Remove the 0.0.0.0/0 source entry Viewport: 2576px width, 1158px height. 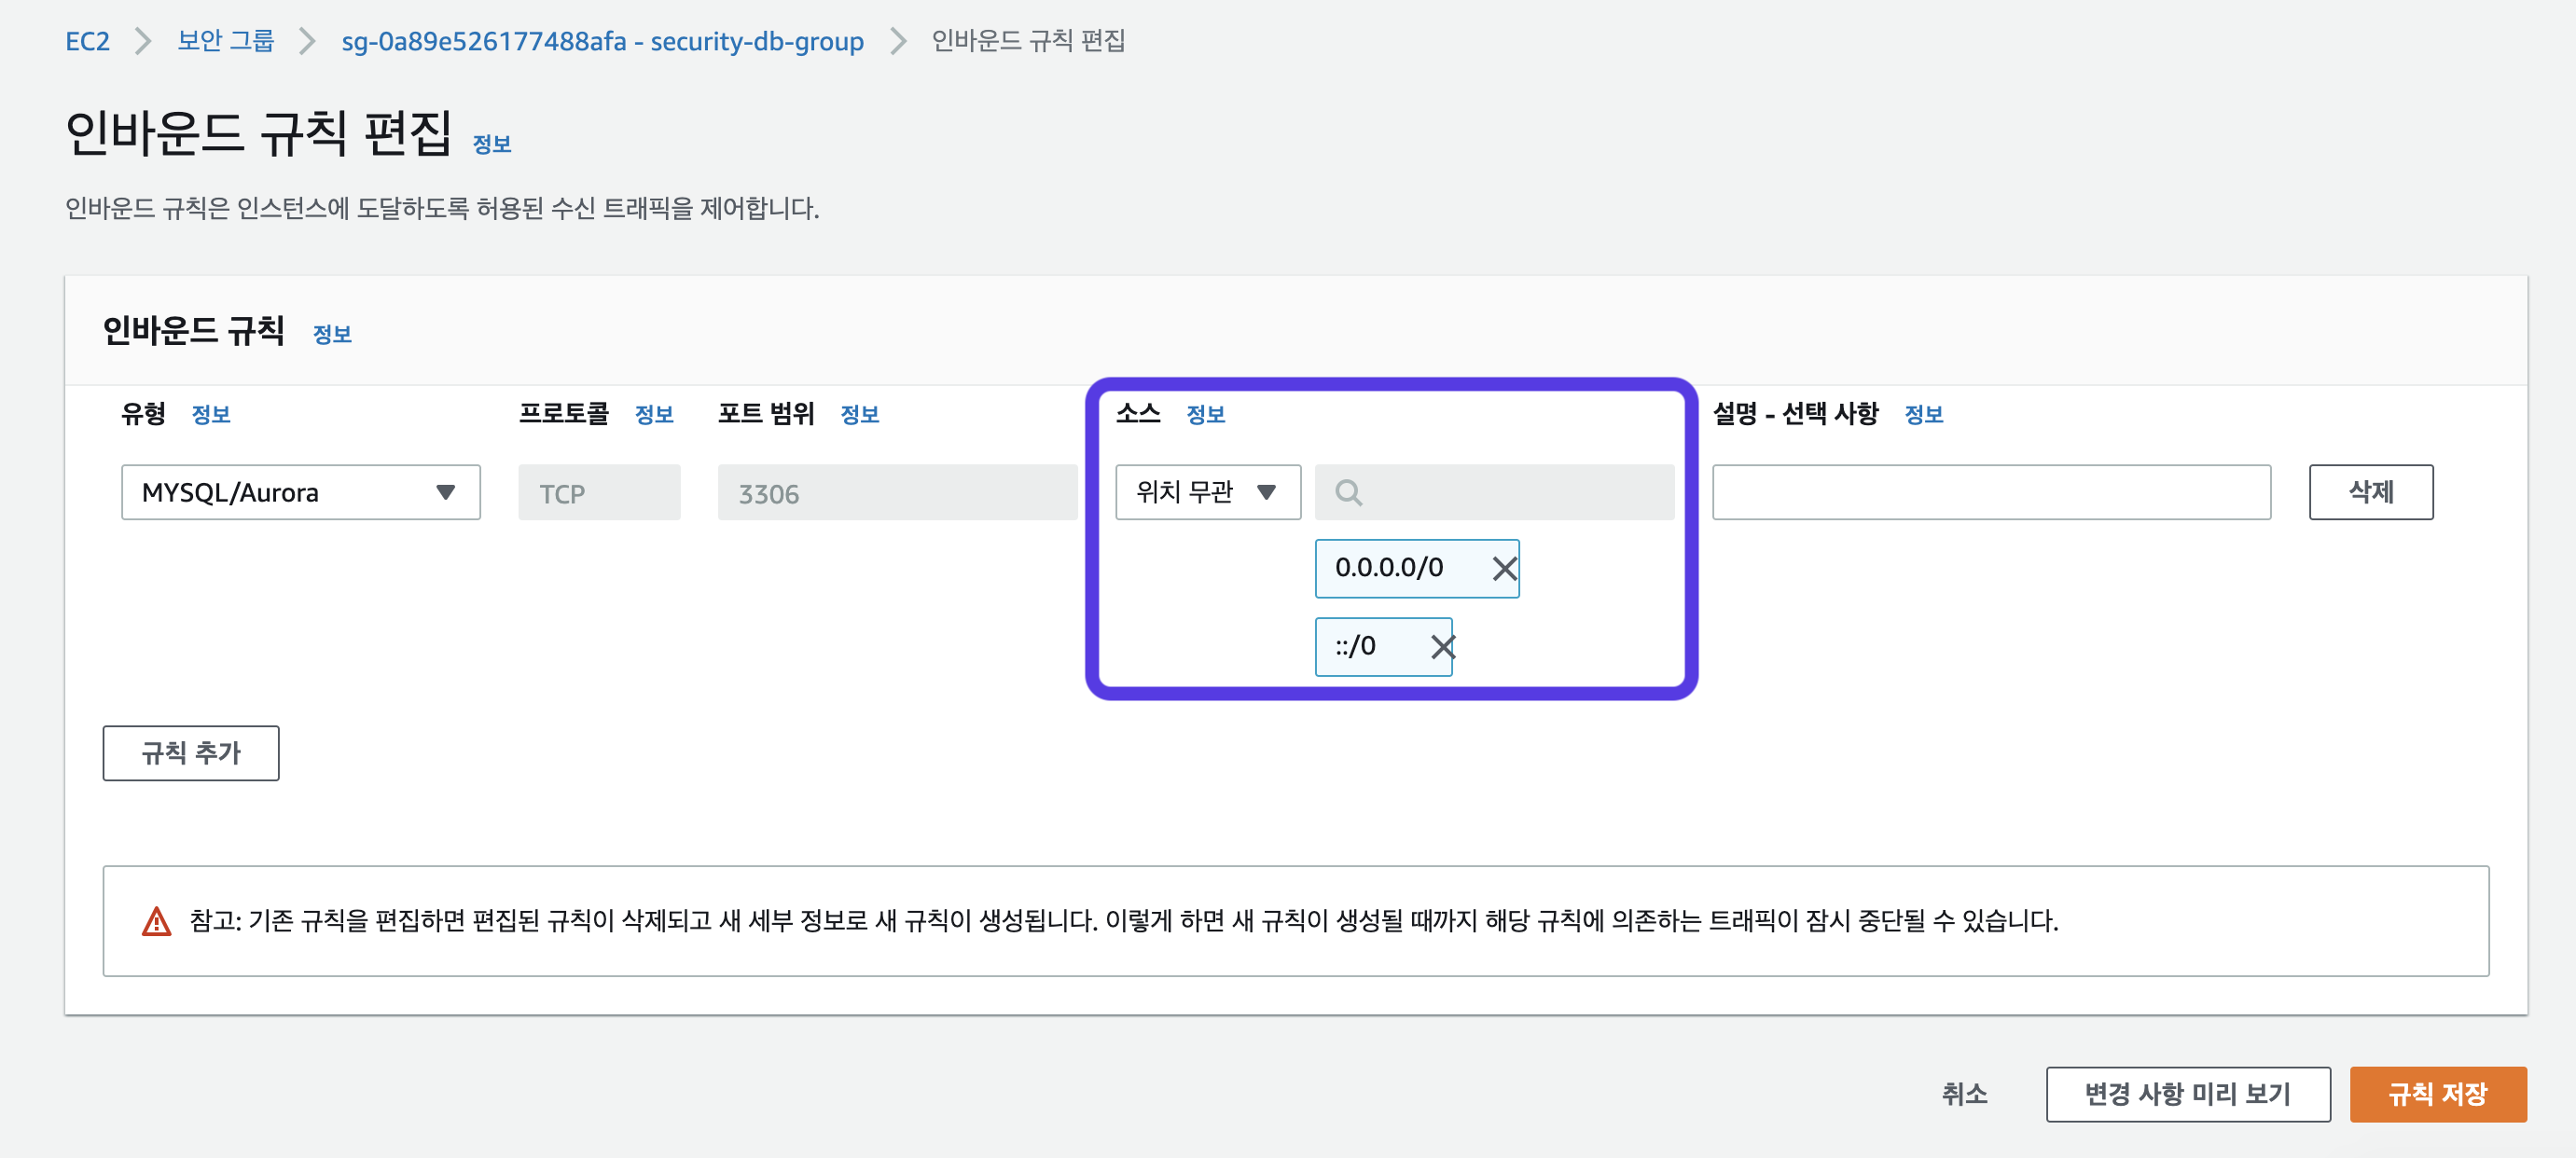tap(1504, 569)
